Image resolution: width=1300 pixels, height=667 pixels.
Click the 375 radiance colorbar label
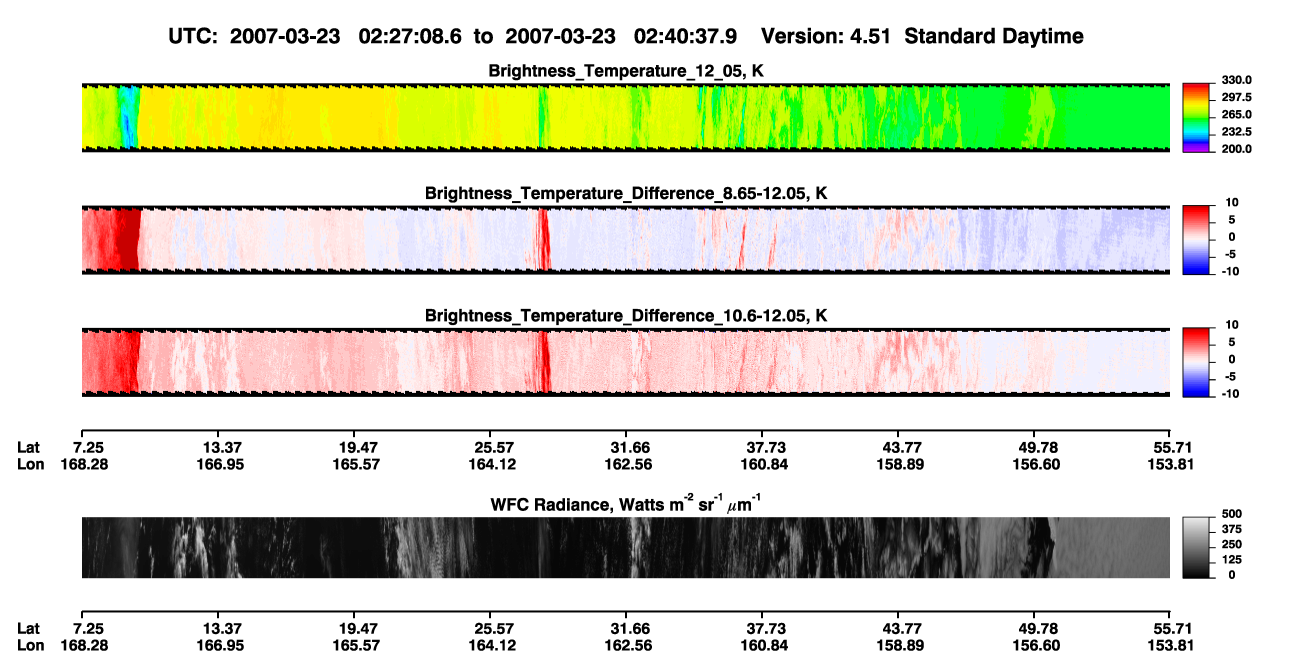click(x=1231, y=529)
